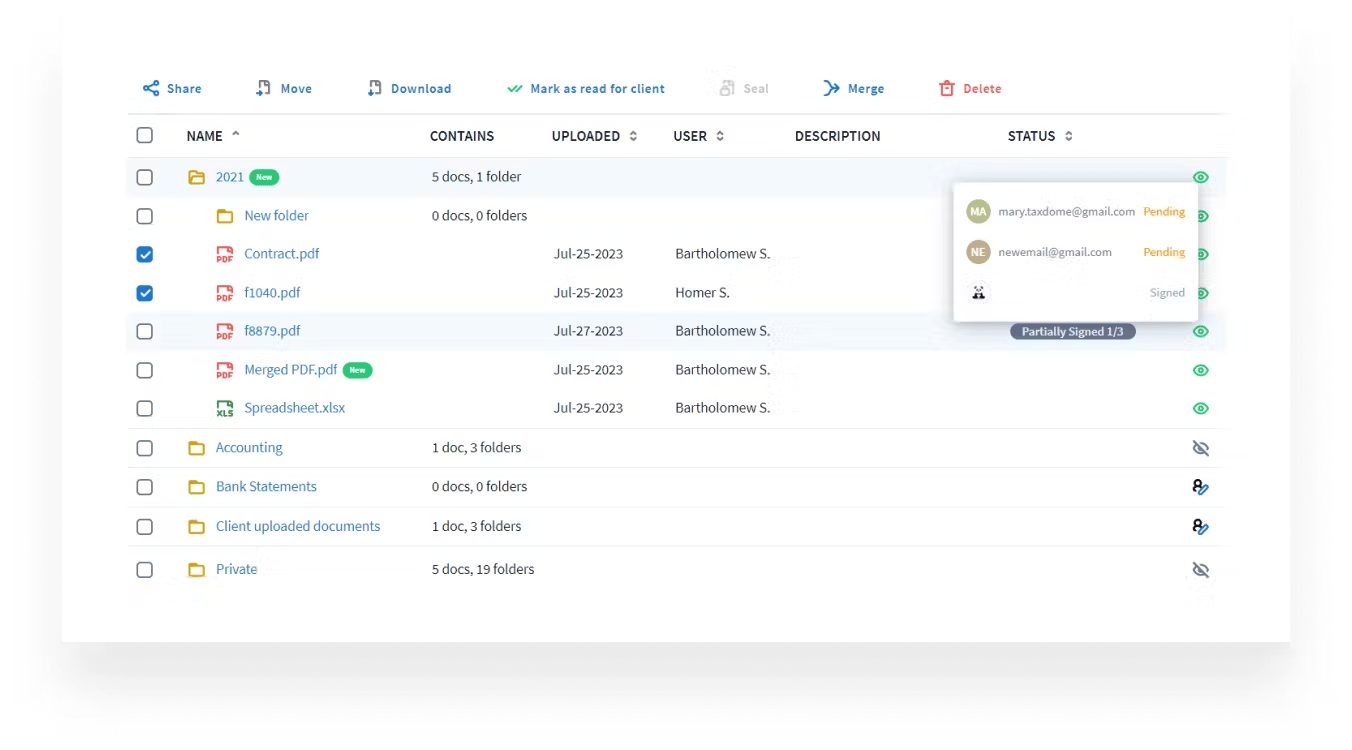Click the MA avatar in signers popup
The image size is (1352, 750).
[978, 212]
